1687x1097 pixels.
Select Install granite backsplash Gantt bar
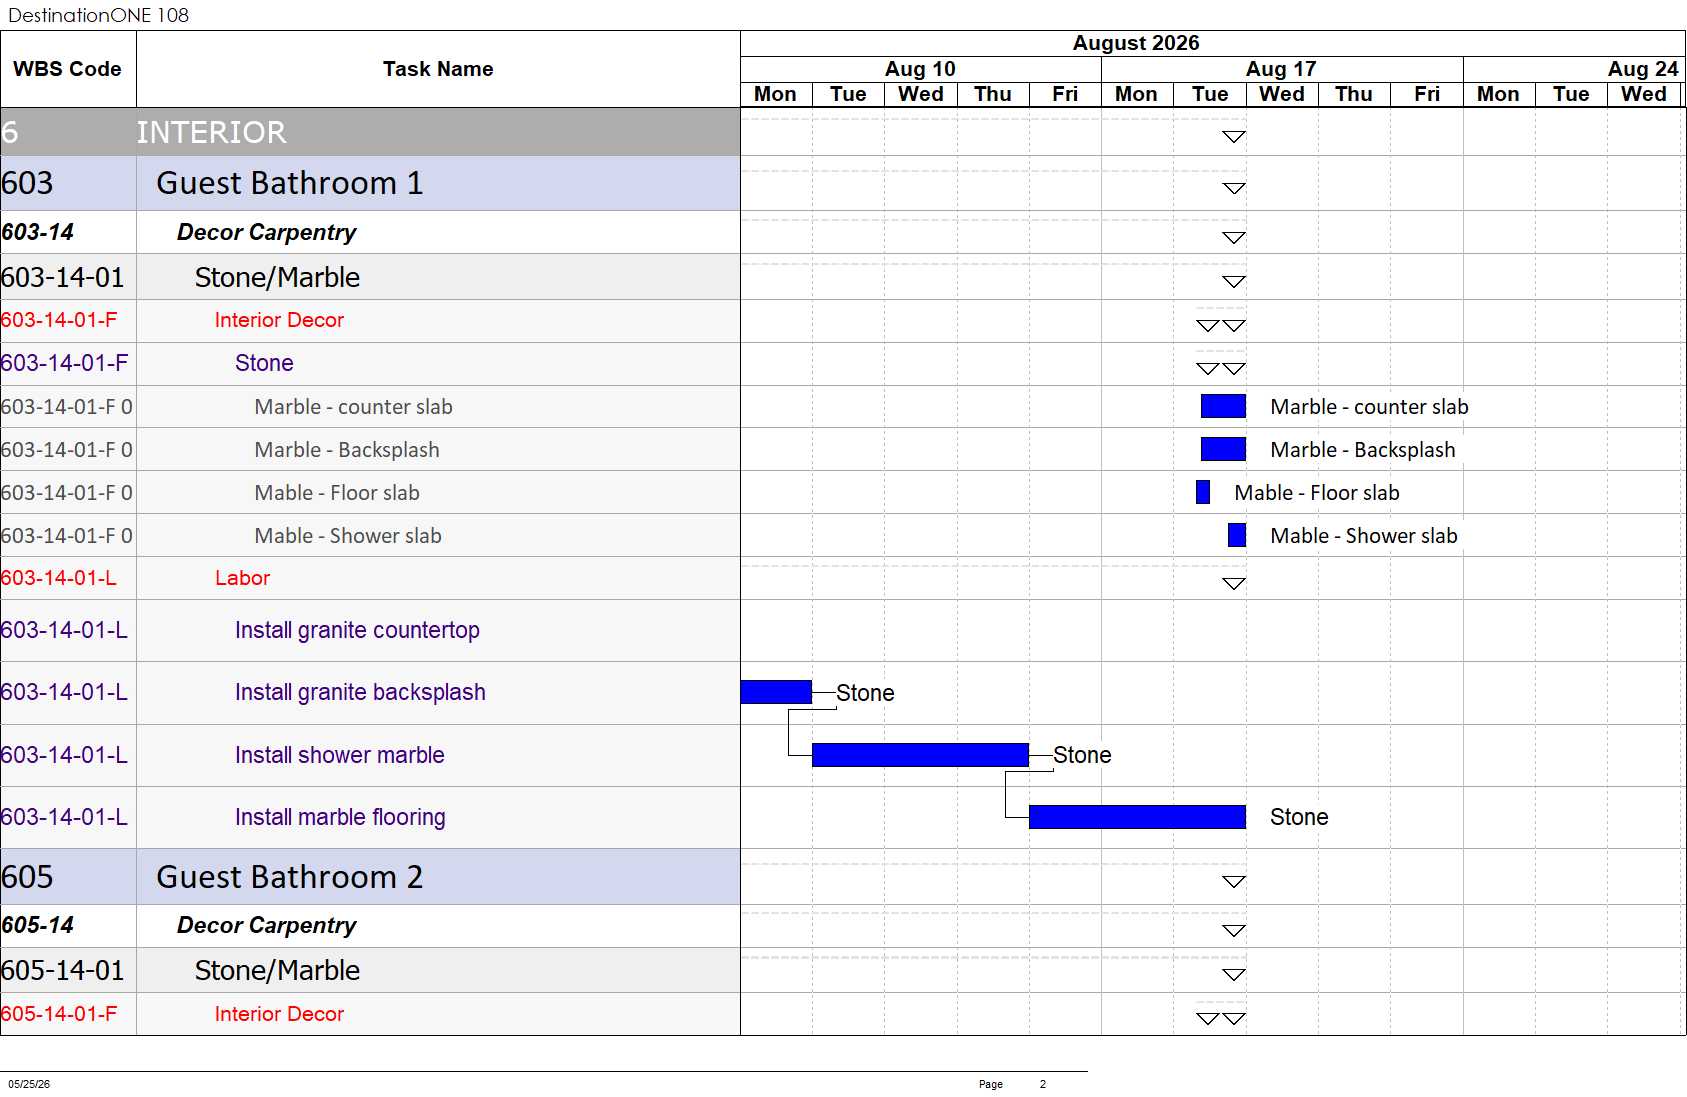click(x=776, y=692)
